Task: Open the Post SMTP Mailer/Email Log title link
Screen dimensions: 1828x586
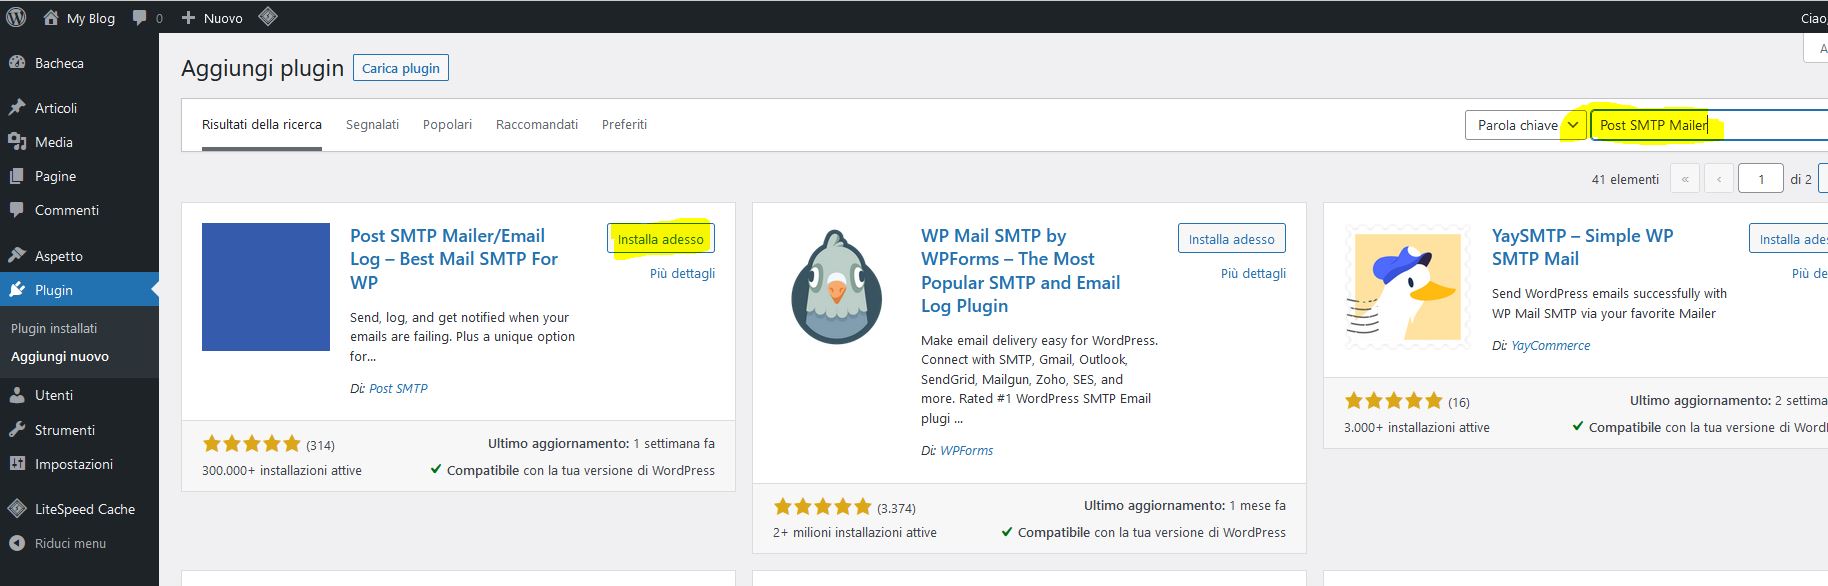Action: [x=454, y=259]
